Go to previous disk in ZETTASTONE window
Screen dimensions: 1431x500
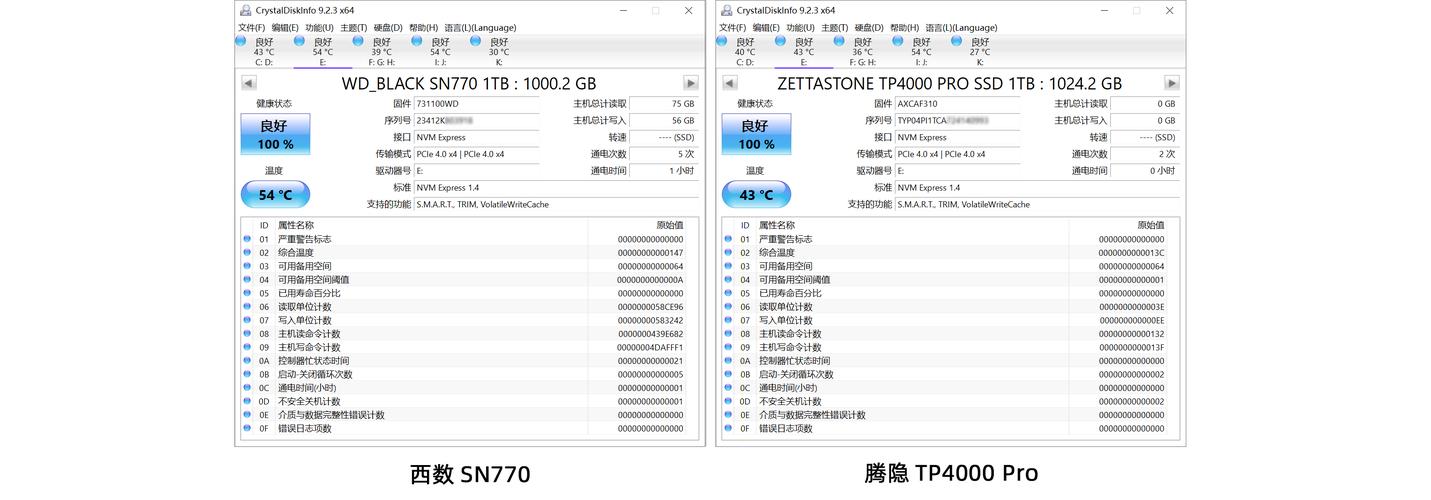pyautogui.click(x=730, y=83)
